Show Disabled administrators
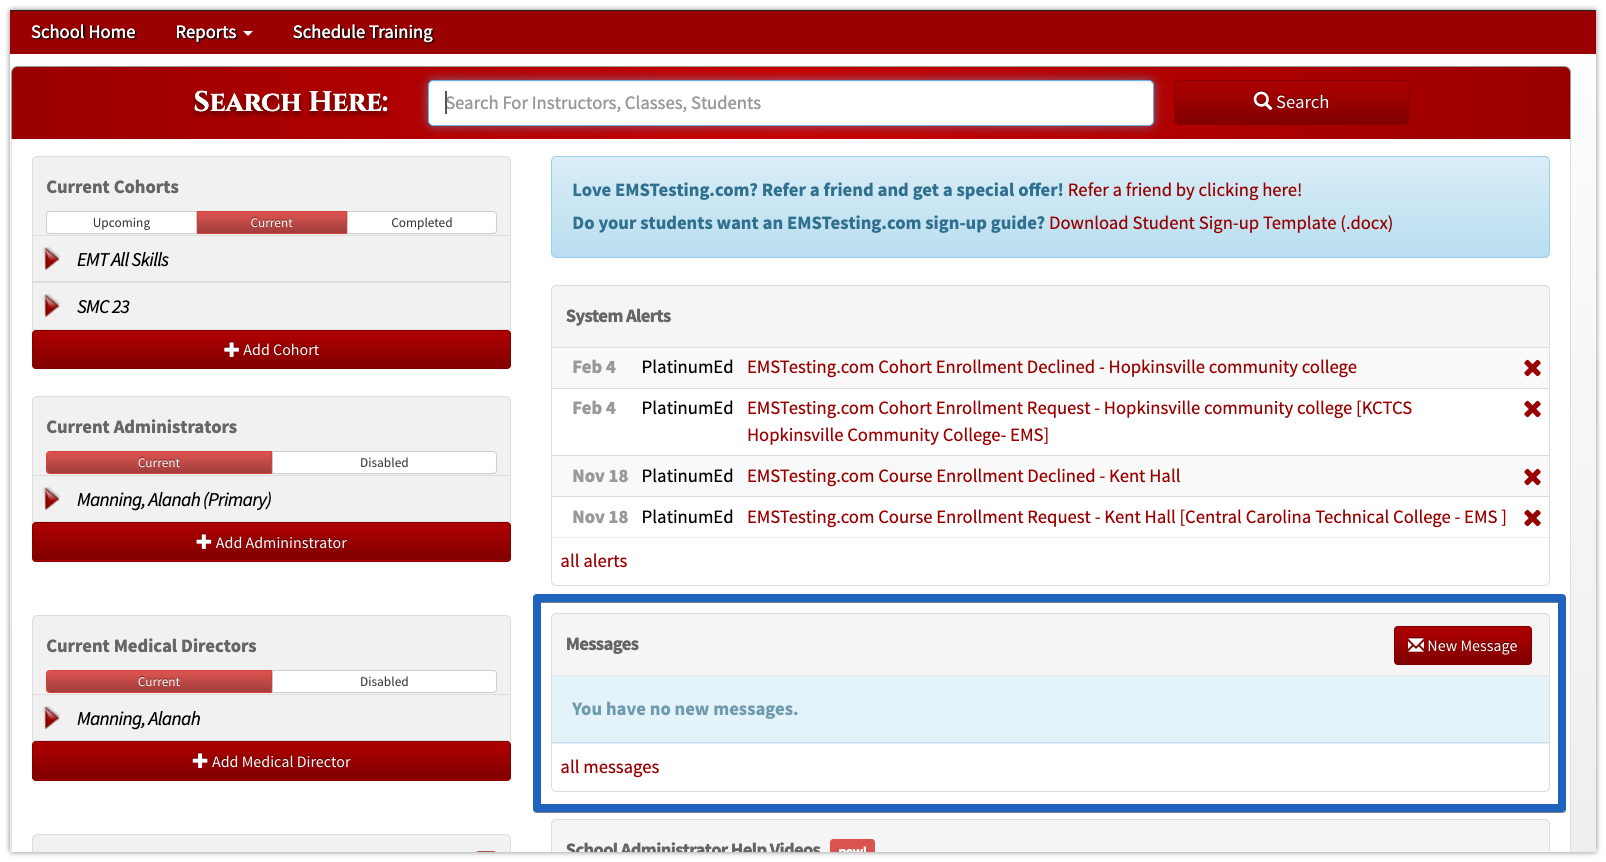Viewport: 1606px width, 862px height. point(384,463)
